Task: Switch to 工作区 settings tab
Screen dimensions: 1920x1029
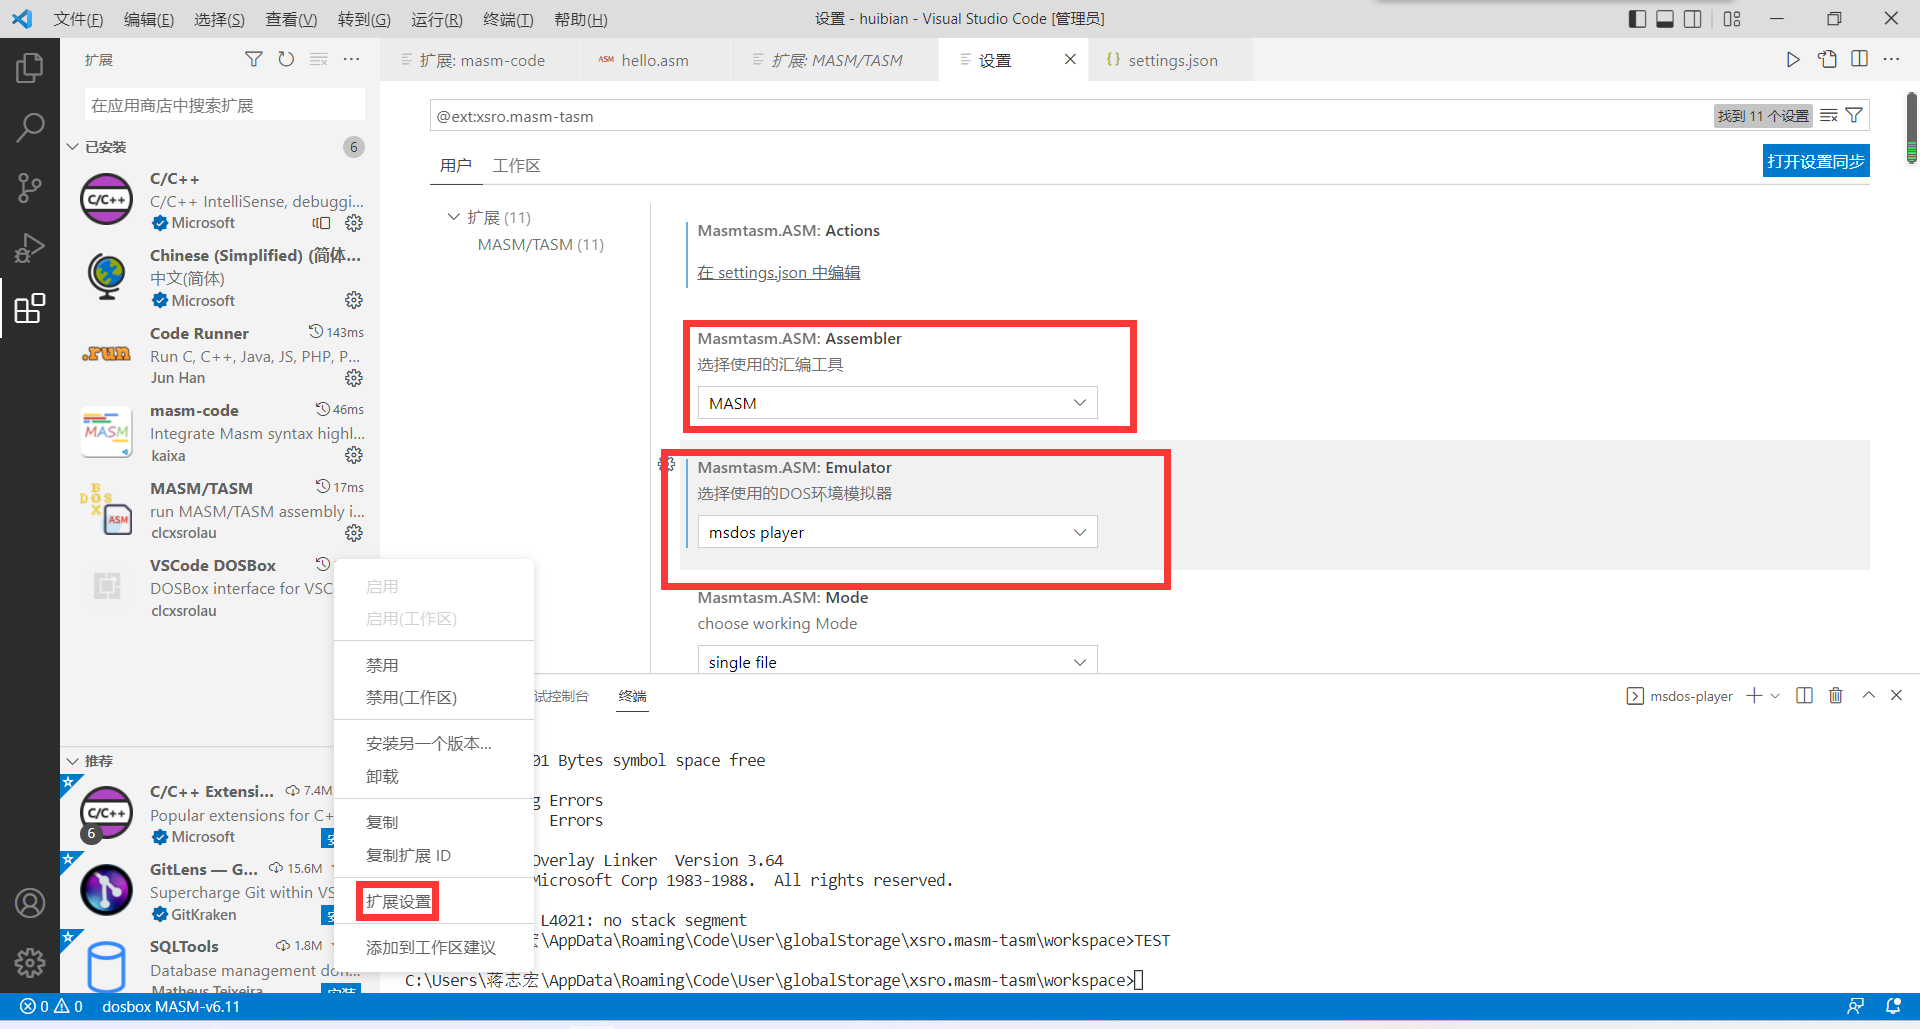Action: coord(516,165)
